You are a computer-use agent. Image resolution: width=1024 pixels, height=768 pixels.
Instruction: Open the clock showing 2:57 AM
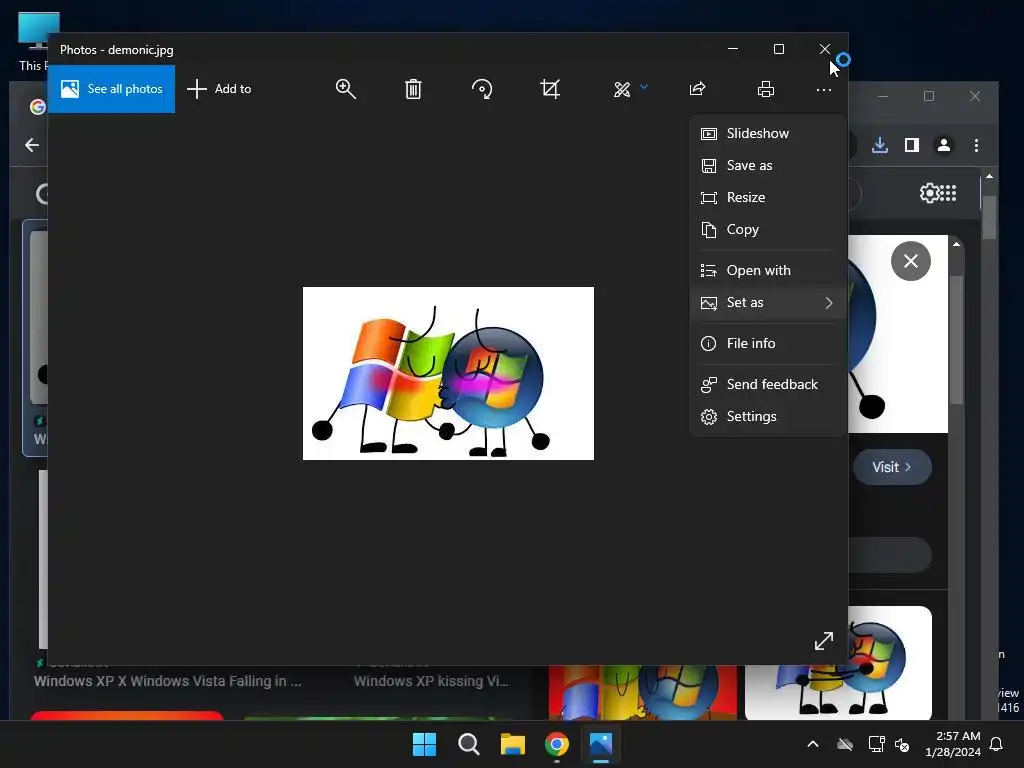[x=953, y=744]
